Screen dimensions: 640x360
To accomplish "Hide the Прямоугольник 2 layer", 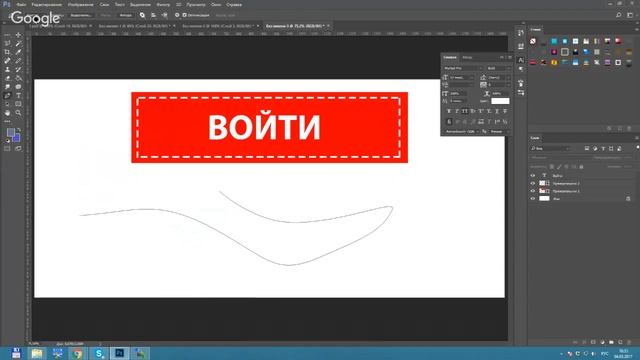I will click(533, 183).
